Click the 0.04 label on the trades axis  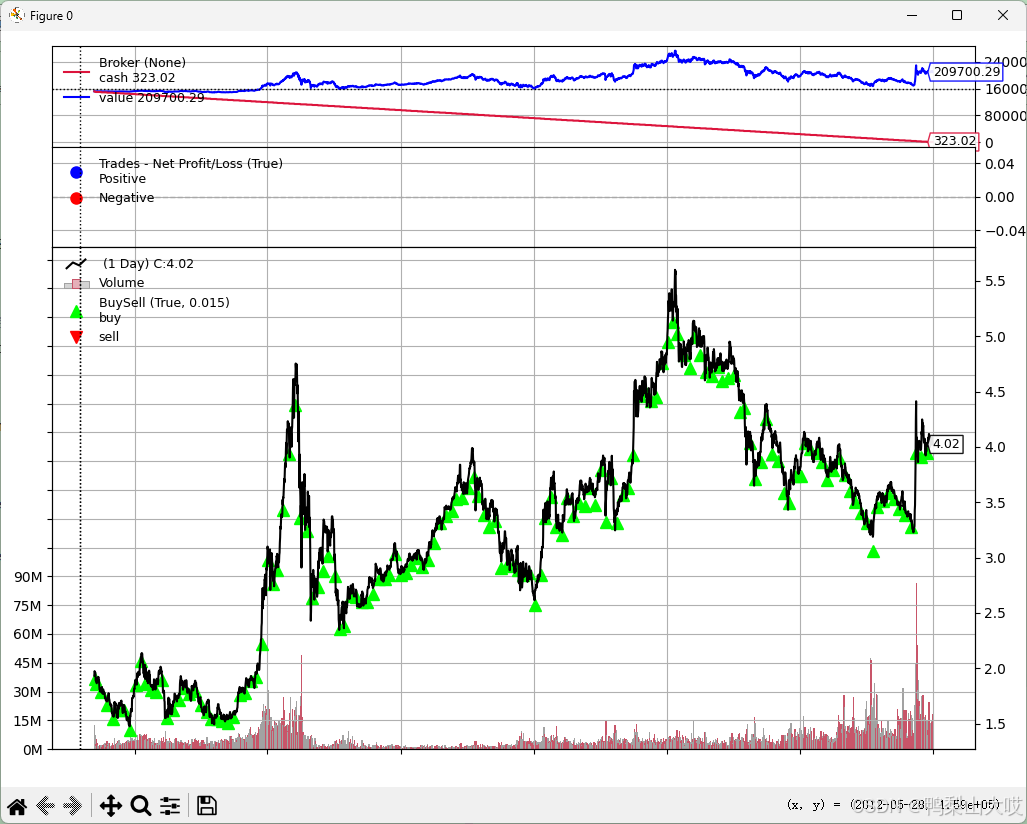point(999,164)
